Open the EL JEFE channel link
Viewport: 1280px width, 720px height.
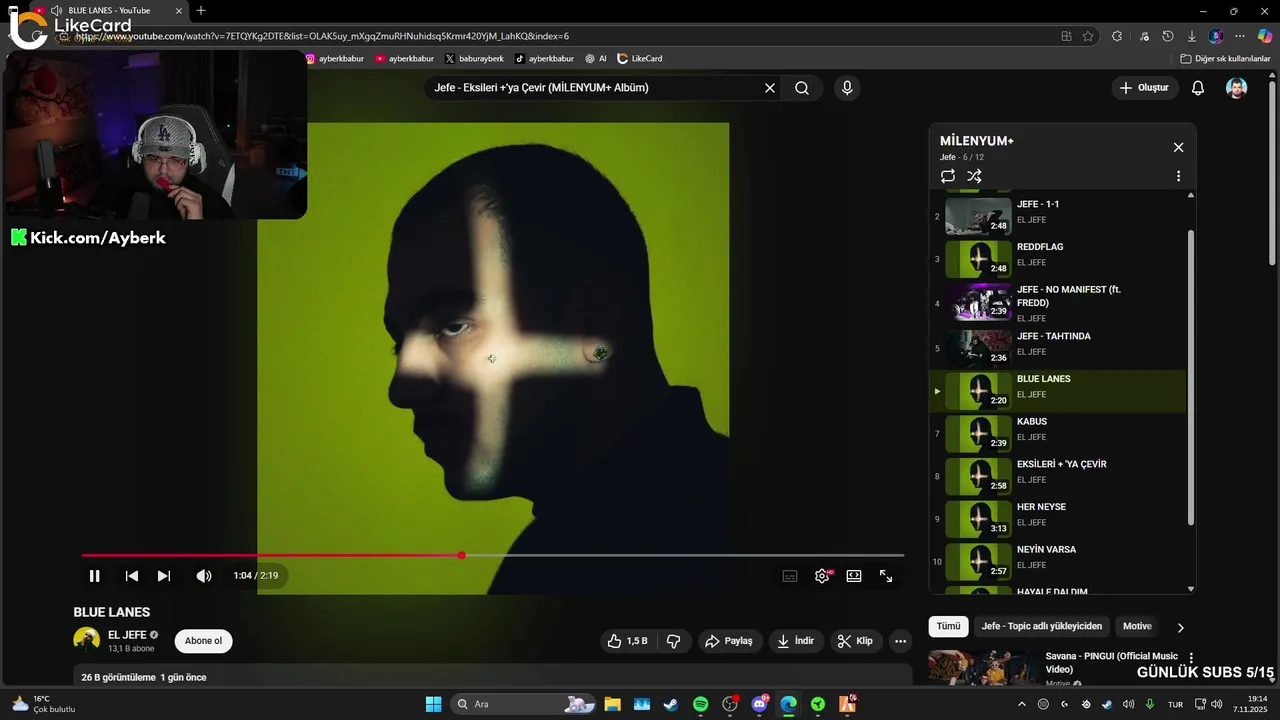coord(127,635)
